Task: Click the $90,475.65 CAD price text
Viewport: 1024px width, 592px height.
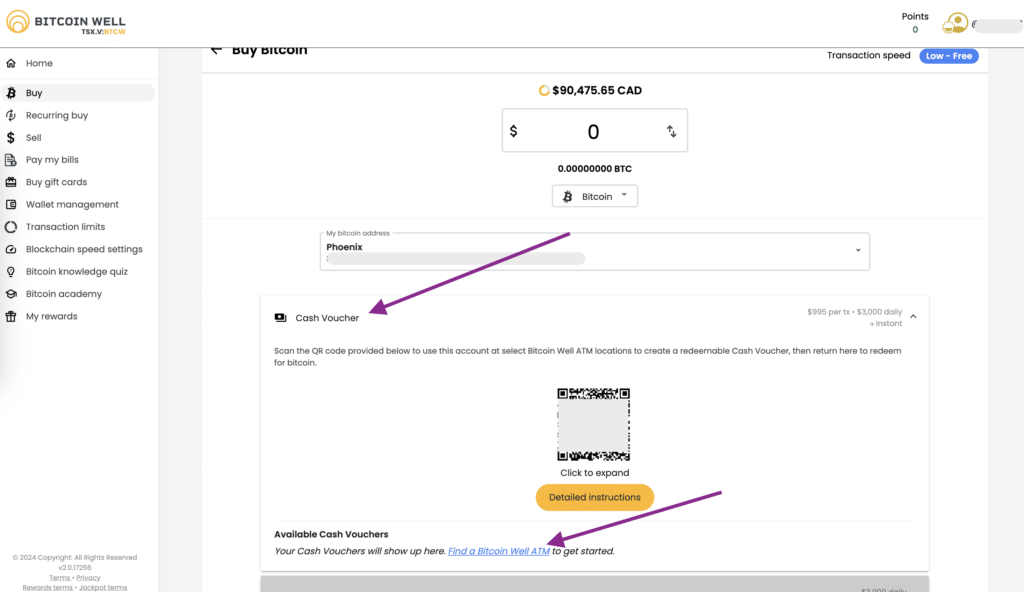Action: tap(597, 90)
